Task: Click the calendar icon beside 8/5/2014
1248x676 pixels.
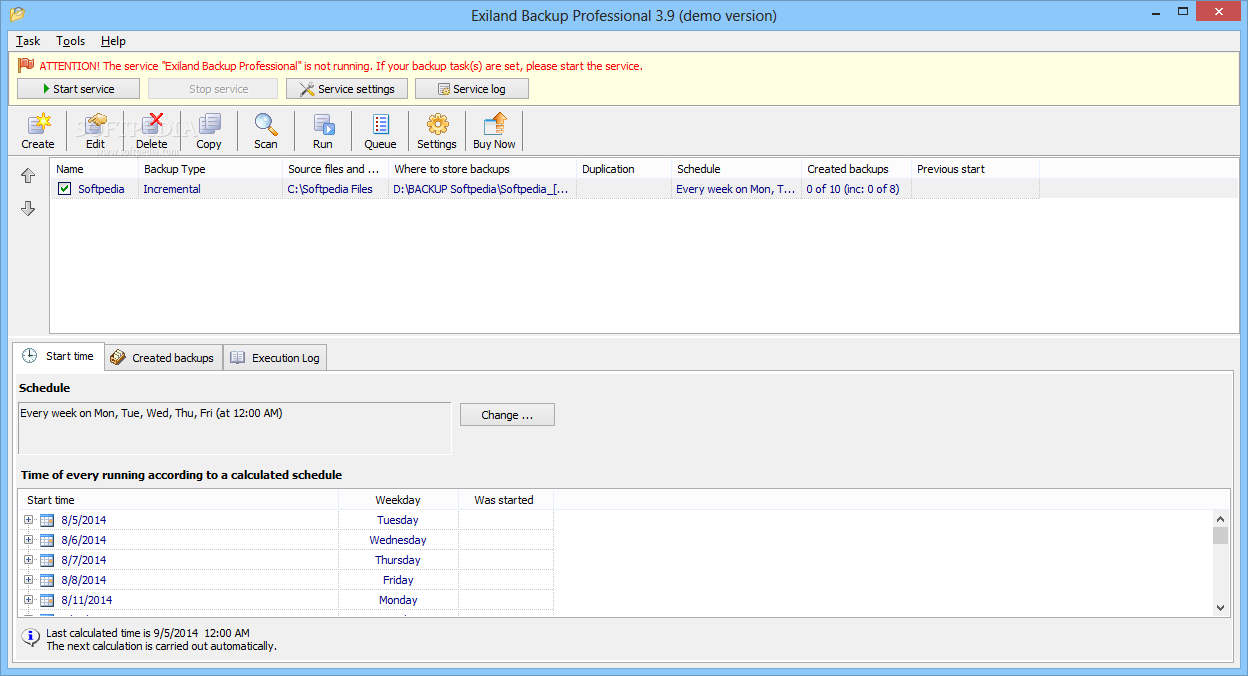Action: pos(47,520)
